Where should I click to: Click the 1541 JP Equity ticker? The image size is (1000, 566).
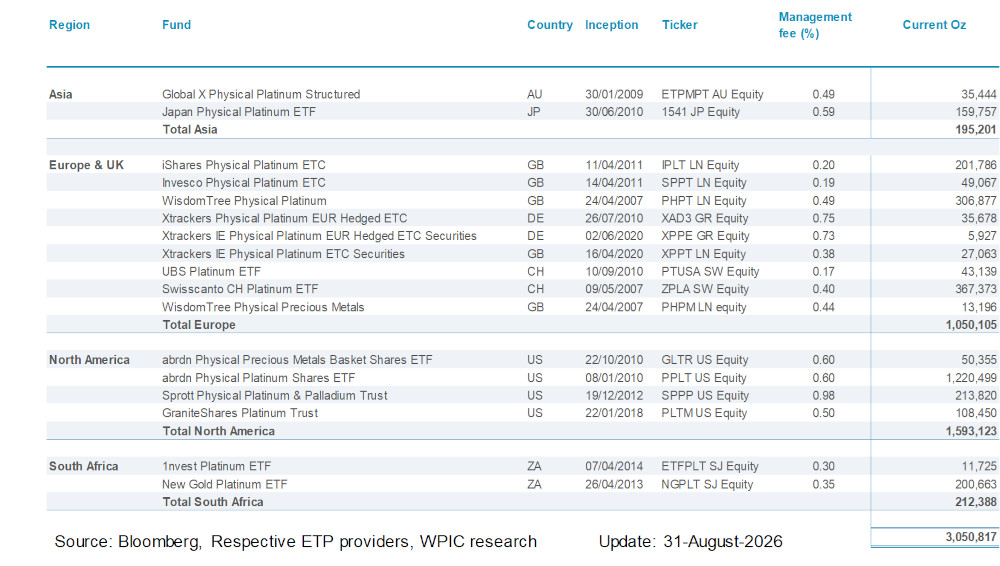point(700,112)
